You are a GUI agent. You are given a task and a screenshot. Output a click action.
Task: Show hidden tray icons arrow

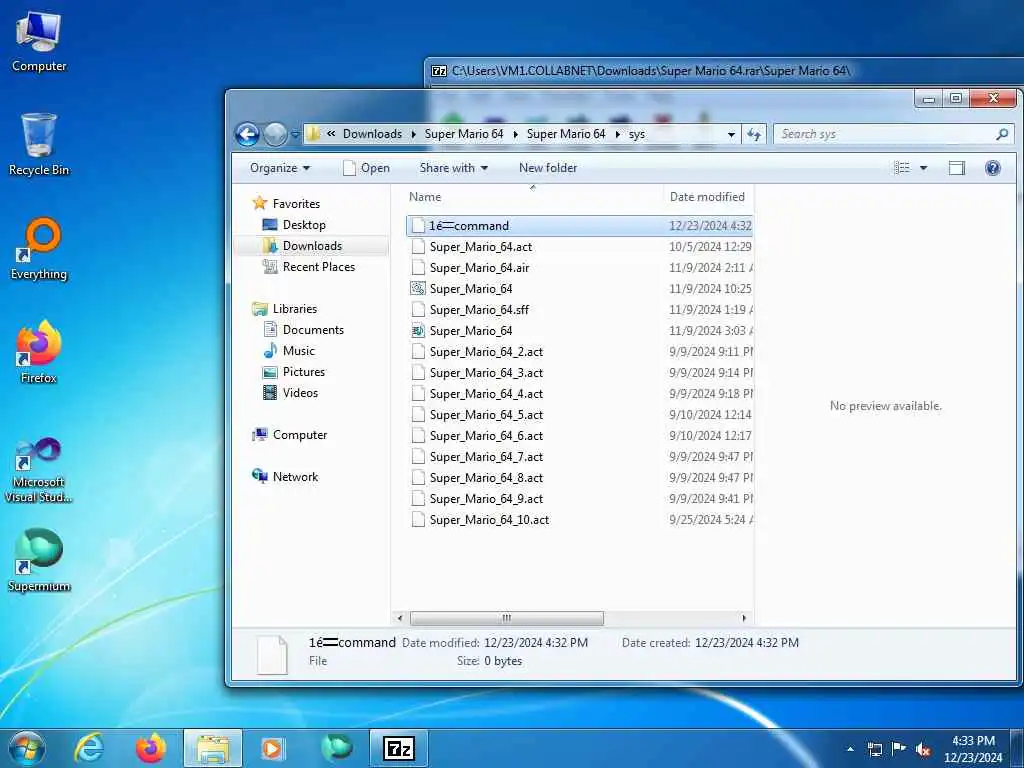(x=850, y=750)
